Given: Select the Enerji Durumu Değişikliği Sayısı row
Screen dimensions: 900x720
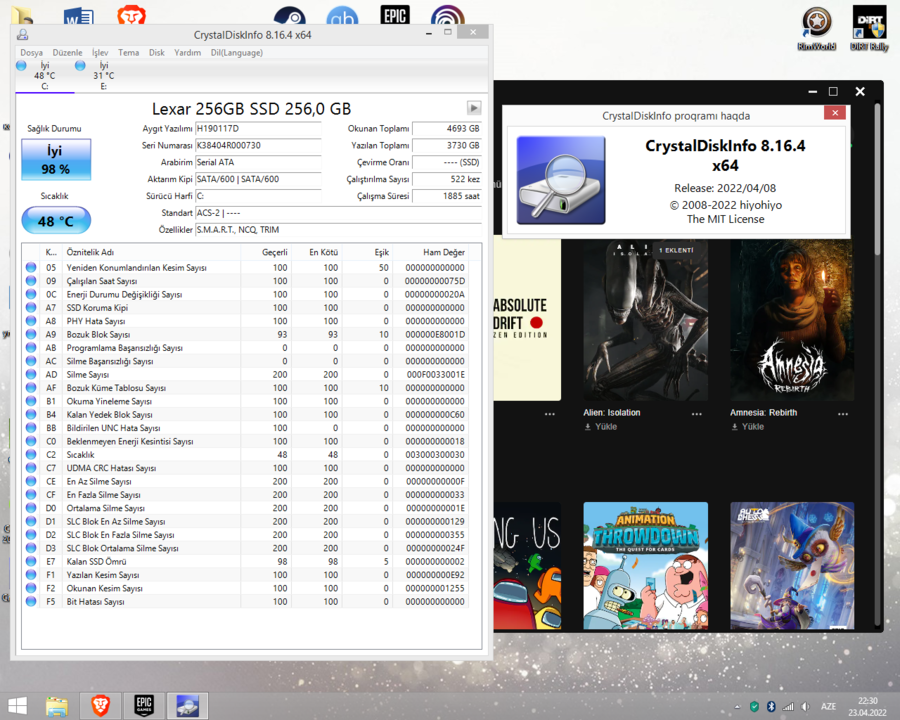Looking at the screenshot, I should [x=245, y=295].
